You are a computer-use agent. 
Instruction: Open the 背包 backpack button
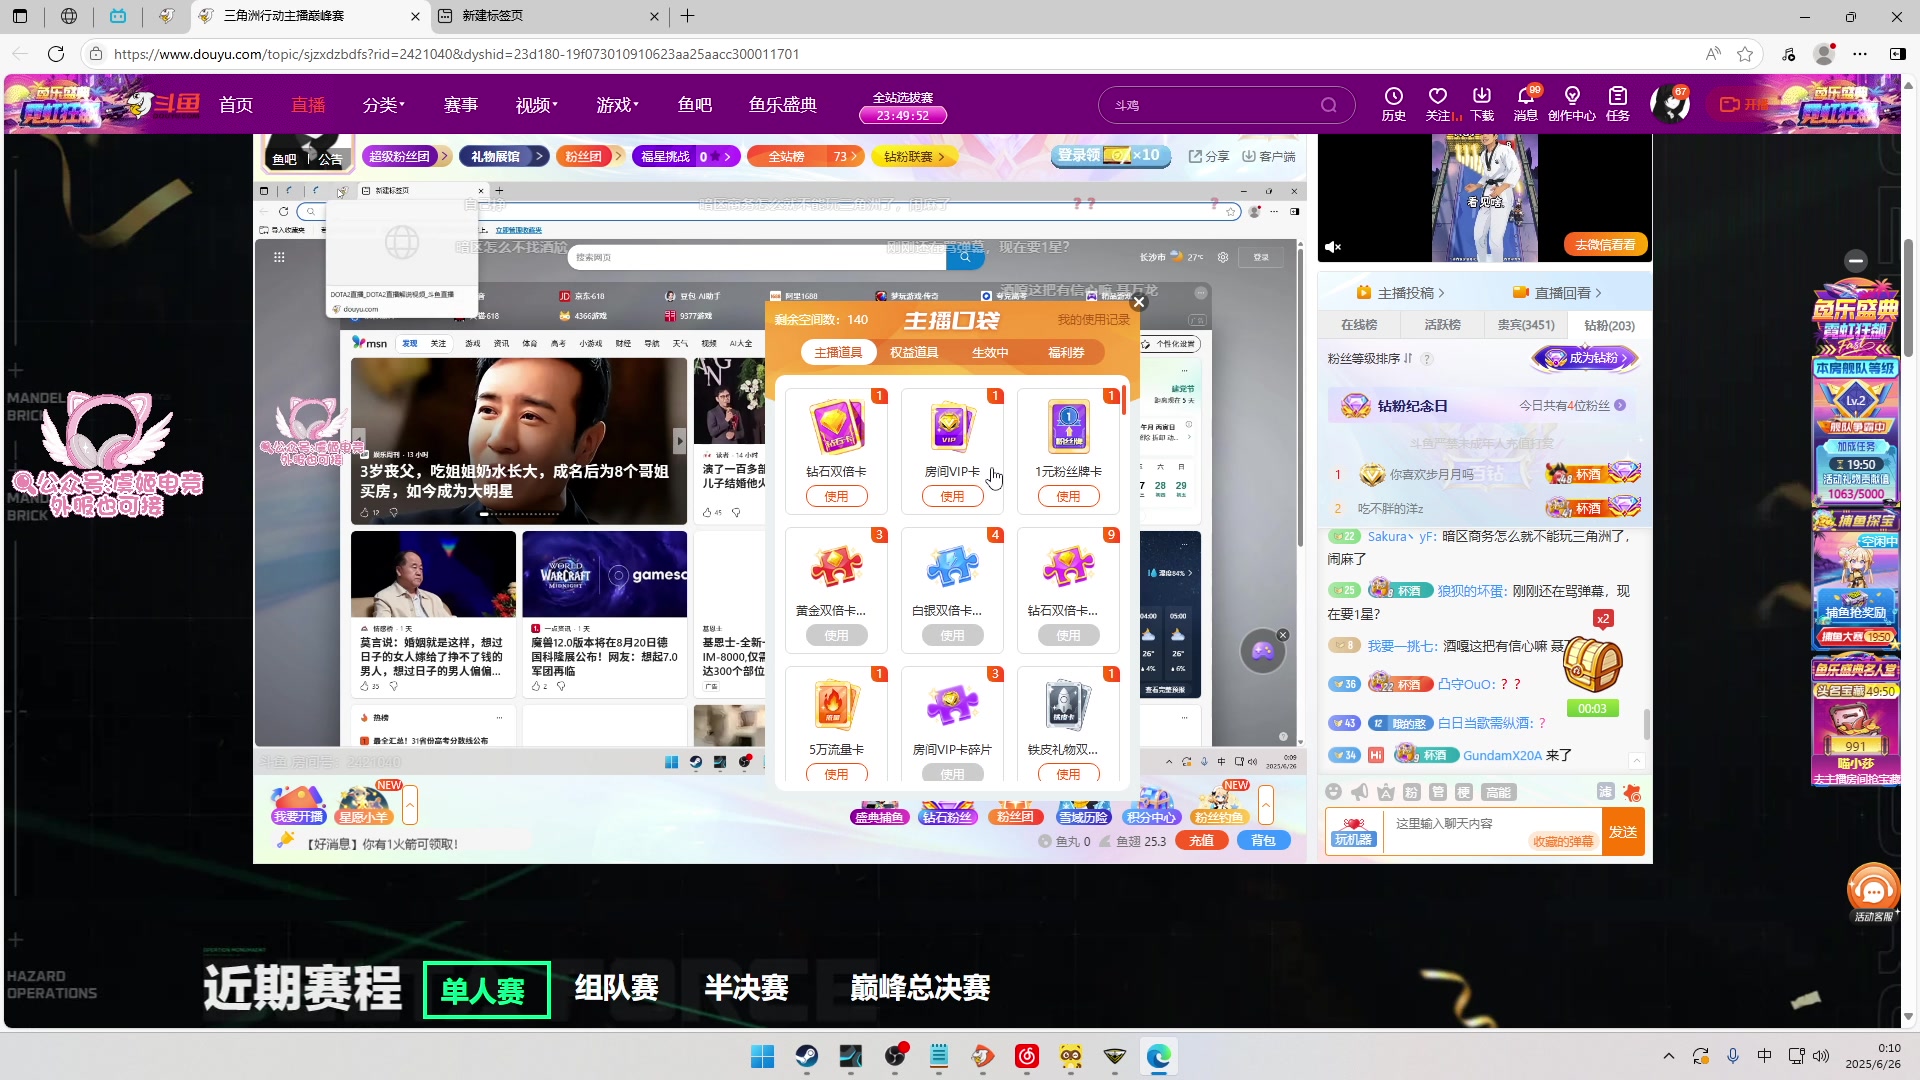coord(1263,841)
